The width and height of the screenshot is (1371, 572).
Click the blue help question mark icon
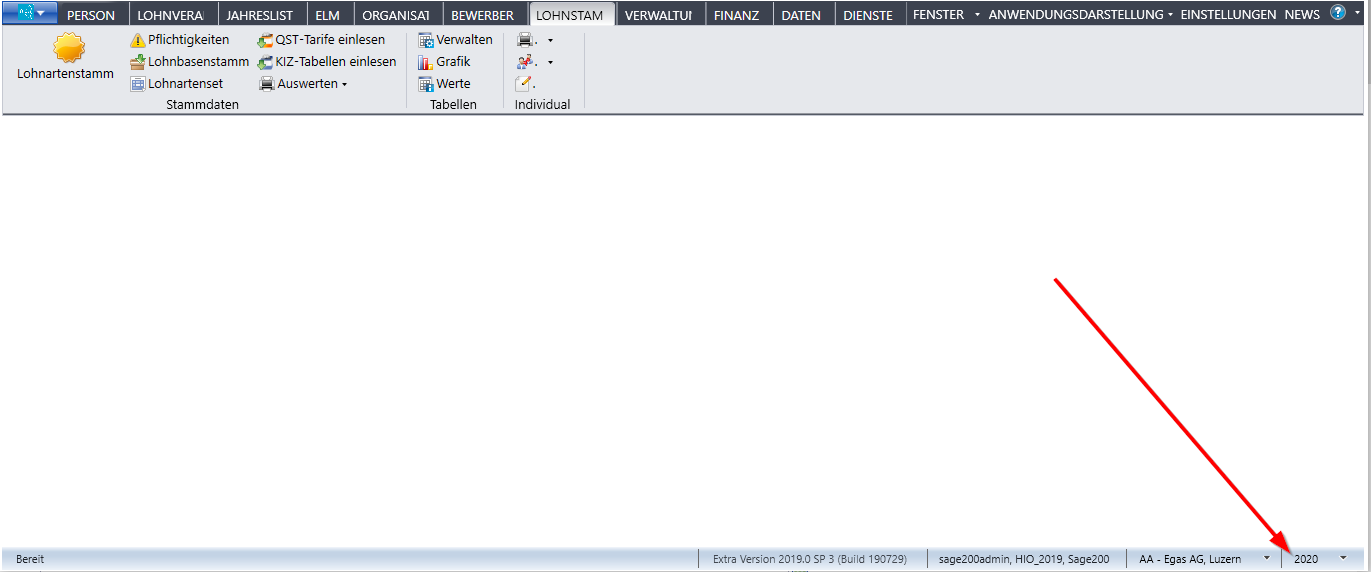[x=1338, y=13]
